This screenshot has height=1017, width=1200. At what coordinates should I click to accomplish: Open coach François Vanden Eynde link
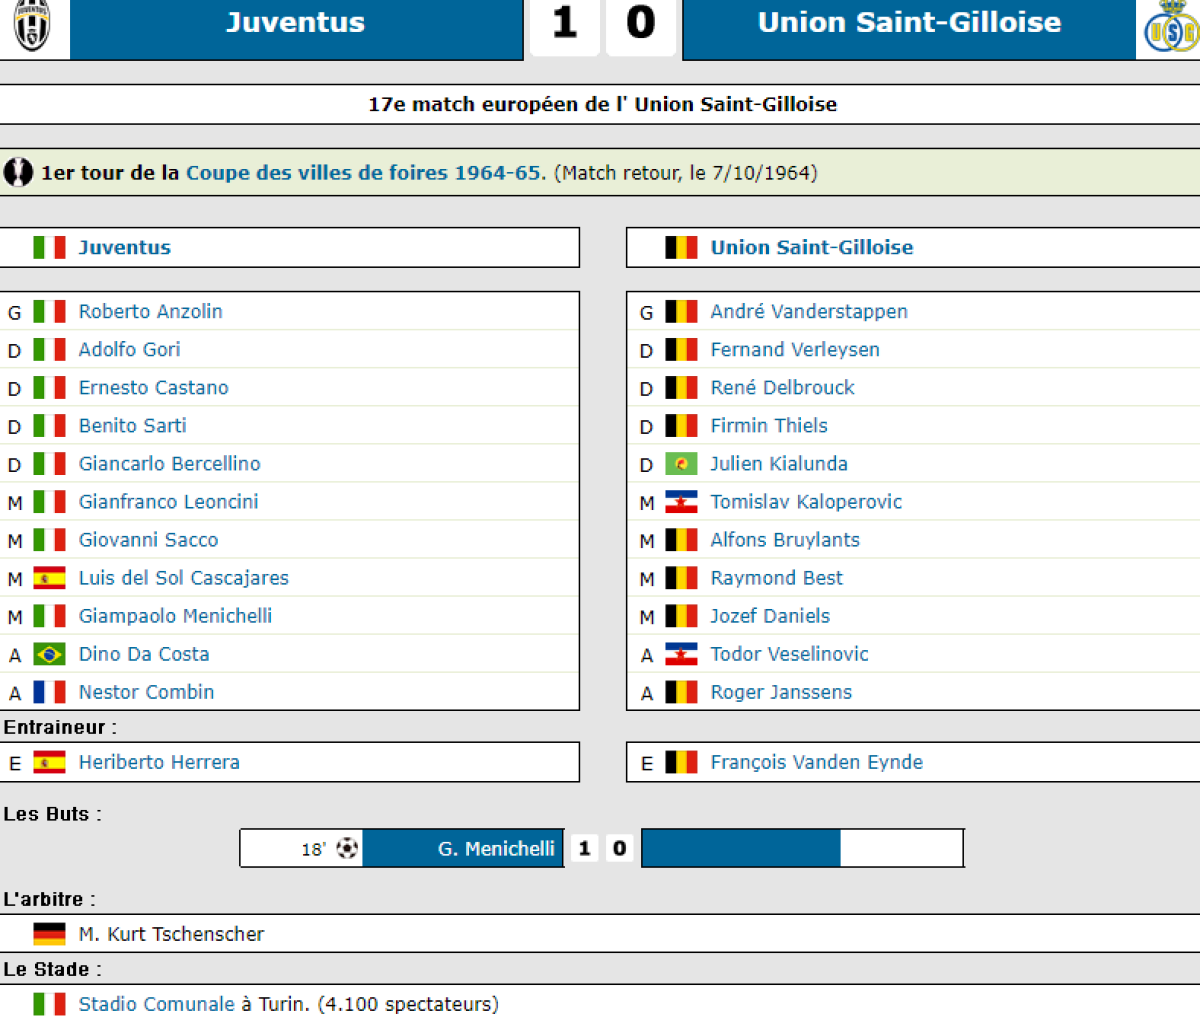click(x=816, y=762)
